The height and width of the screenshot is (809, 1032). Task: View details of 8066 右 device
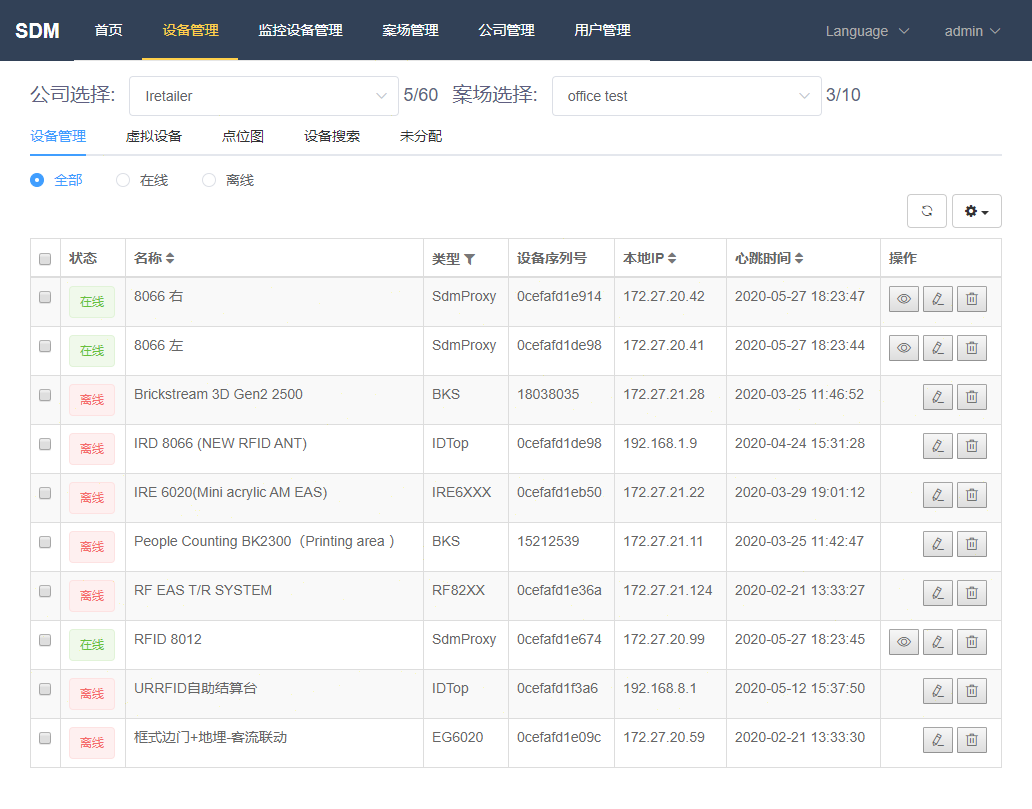click(x=904, y=299)
